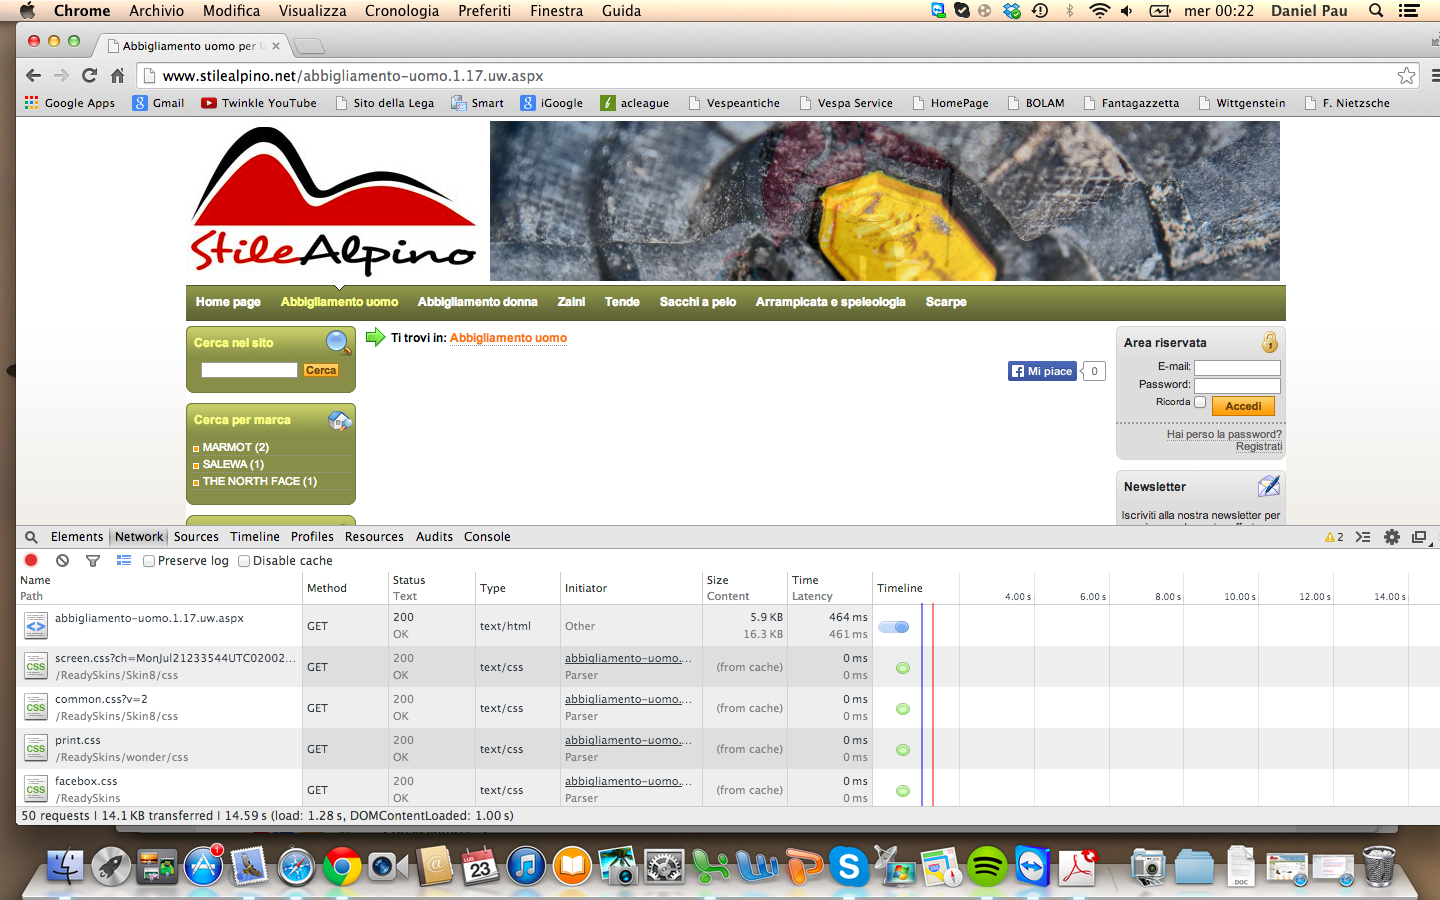The image size is (1440, 900).
Task: Switch to small resource rows icon
Action: (124, 561)
